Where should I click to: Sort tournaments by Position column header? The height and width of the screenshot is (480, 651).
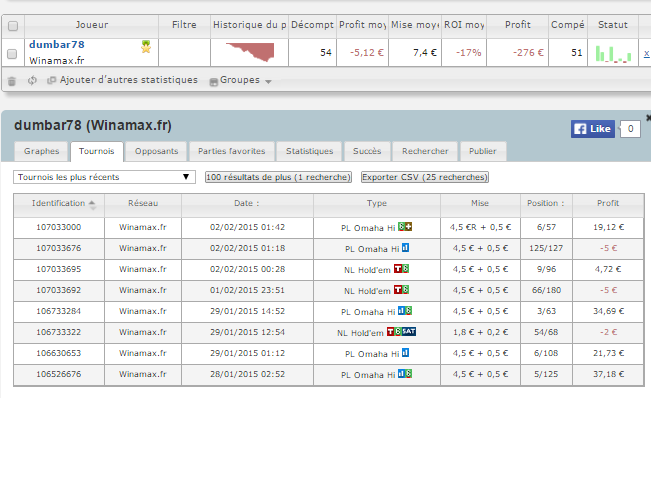546,203
